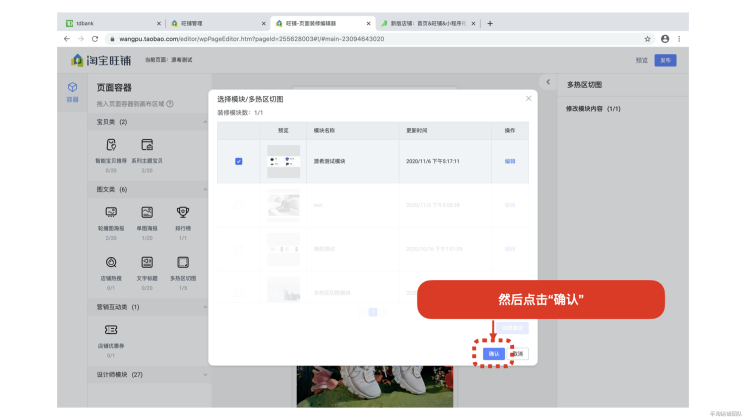Click the 确认 confirm button
This screenshot has height=420, width=746.
click(x=493, y=354)
